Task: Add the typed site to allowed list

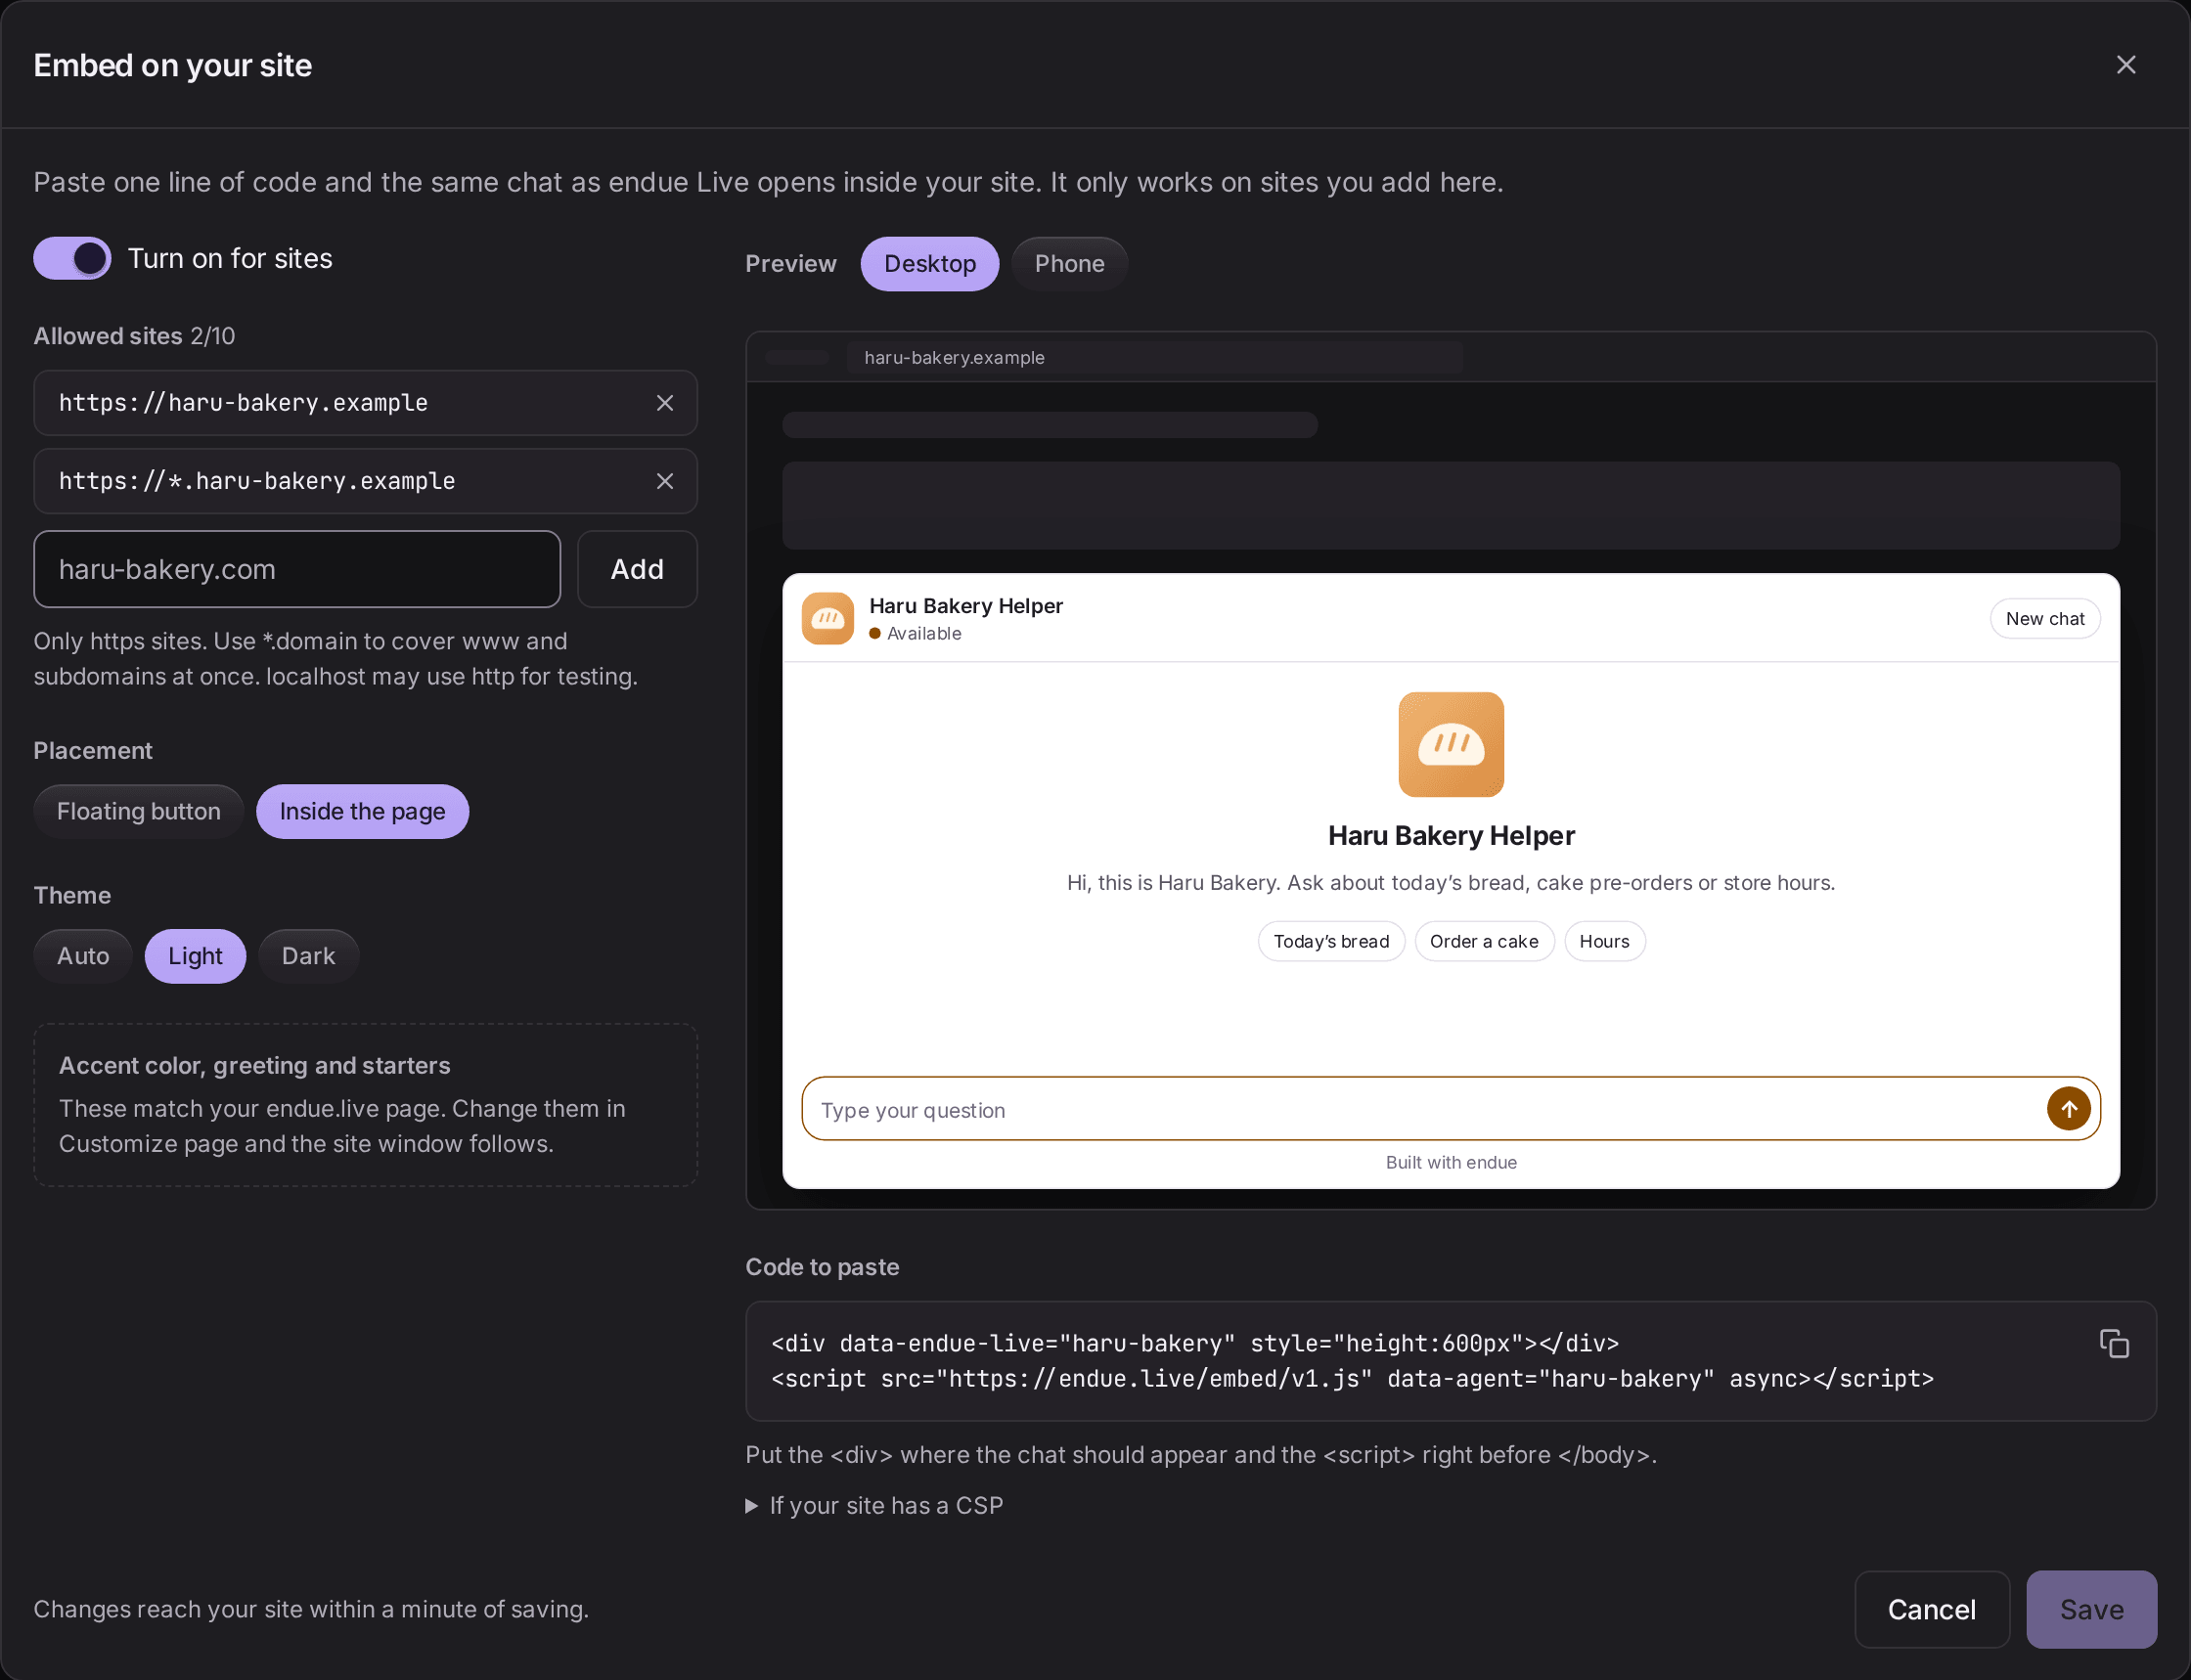Action: tap(637, 569)
